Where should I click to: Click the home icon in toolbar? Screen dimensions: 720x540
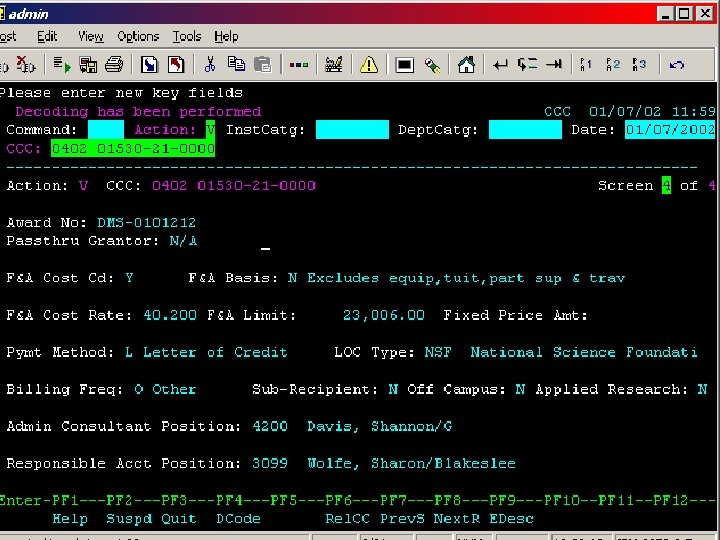[466, 64]
